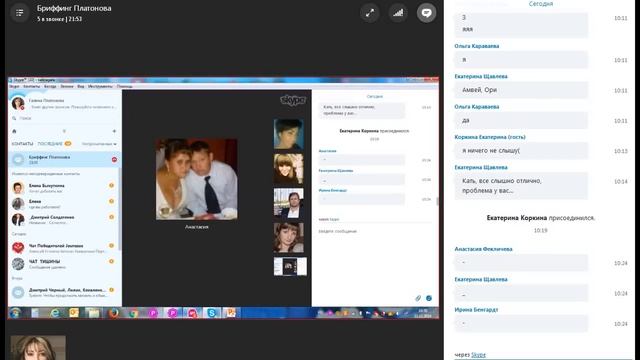Open PowerPoint icon in shared taskbar

pyautogui.click(x=231, y=313)
